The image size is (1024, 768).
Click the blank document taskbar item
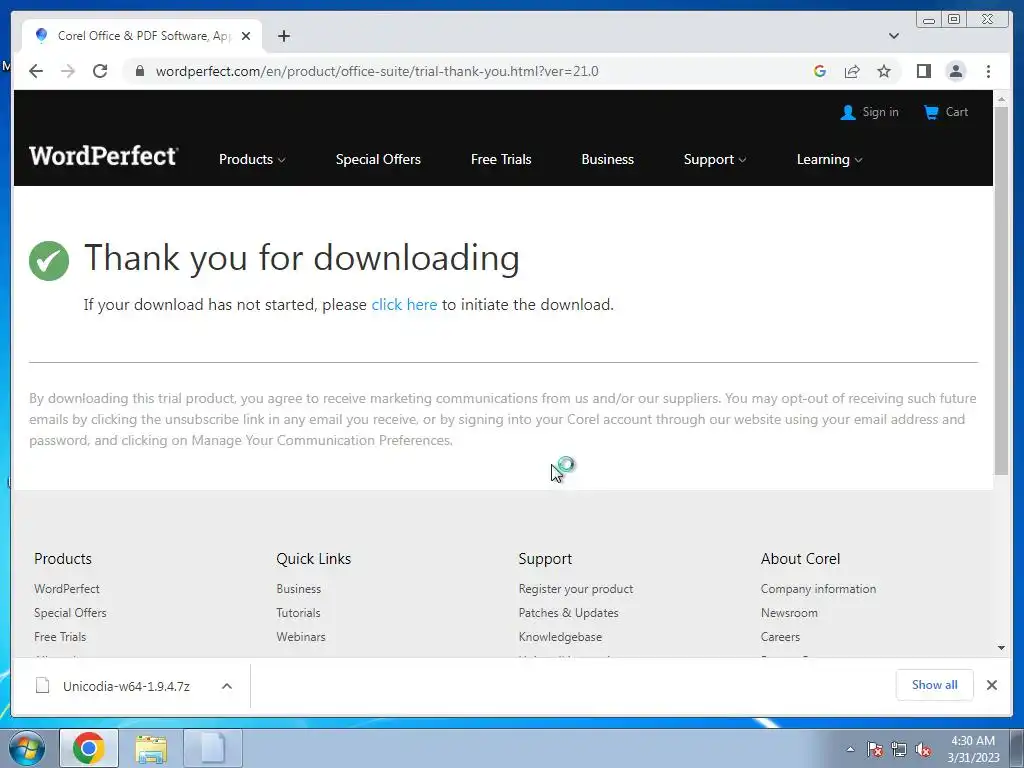(213, 748)
